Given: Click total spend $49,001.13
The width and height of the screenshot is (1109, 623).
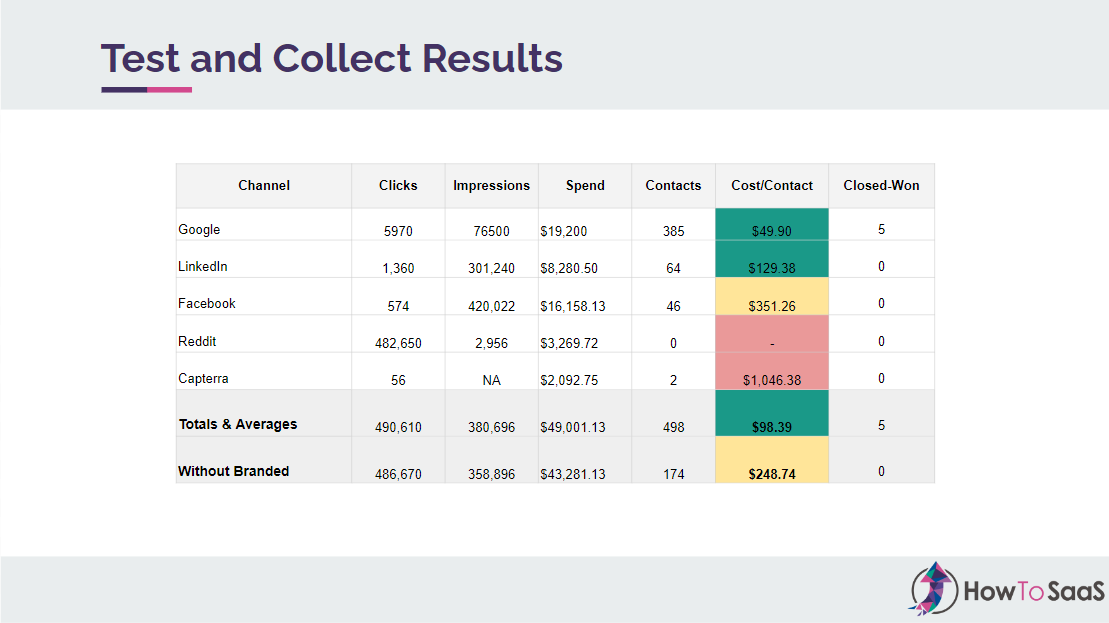Looking at the screenshot, I should click(573, 427).
